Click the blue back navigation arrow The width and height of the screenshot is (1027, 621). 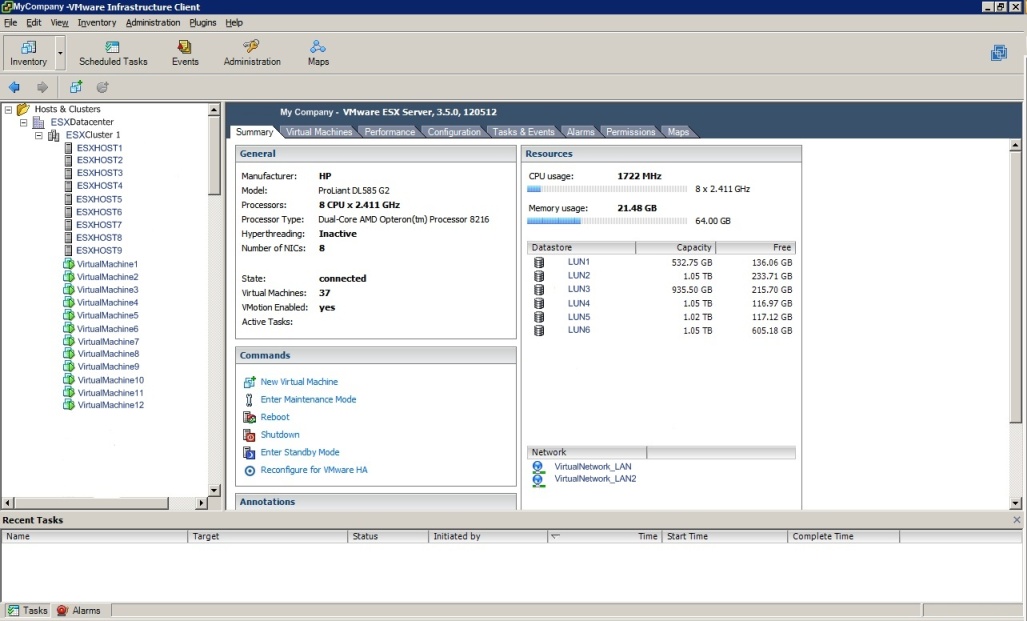point(14,87)
